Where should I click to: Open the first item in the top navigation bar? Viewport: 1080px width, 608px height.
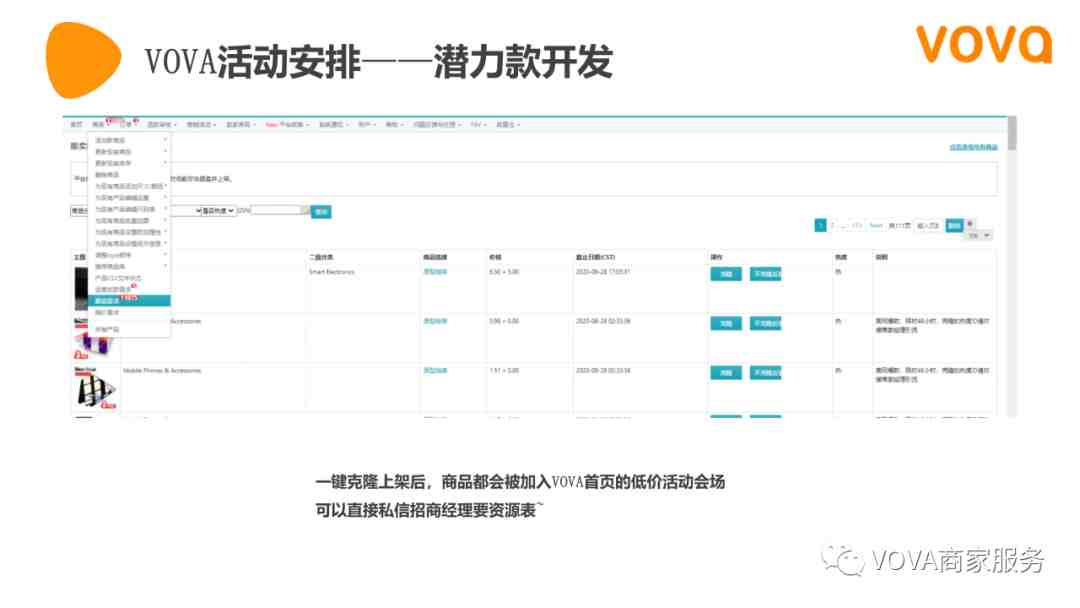76,125
